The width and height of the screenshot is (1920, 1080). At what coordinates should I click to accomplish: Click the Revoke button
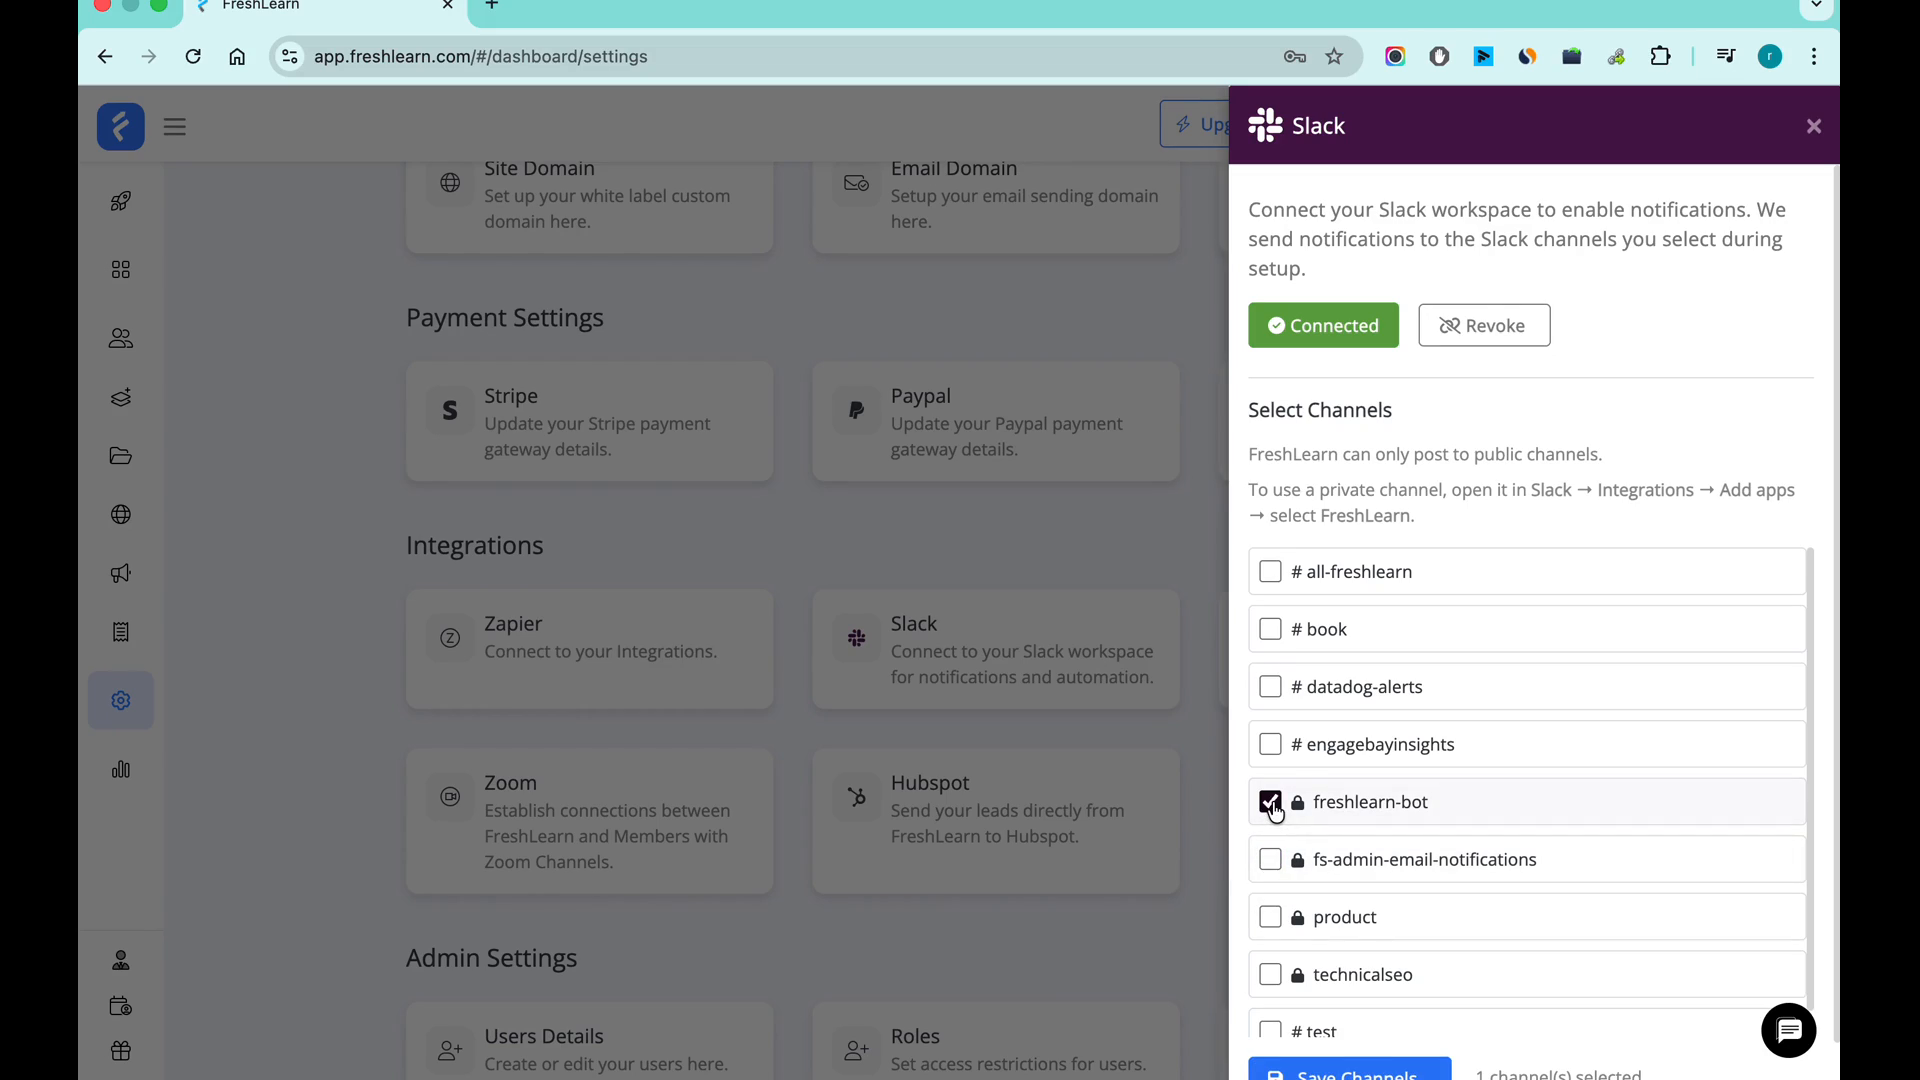[1483, 325]
